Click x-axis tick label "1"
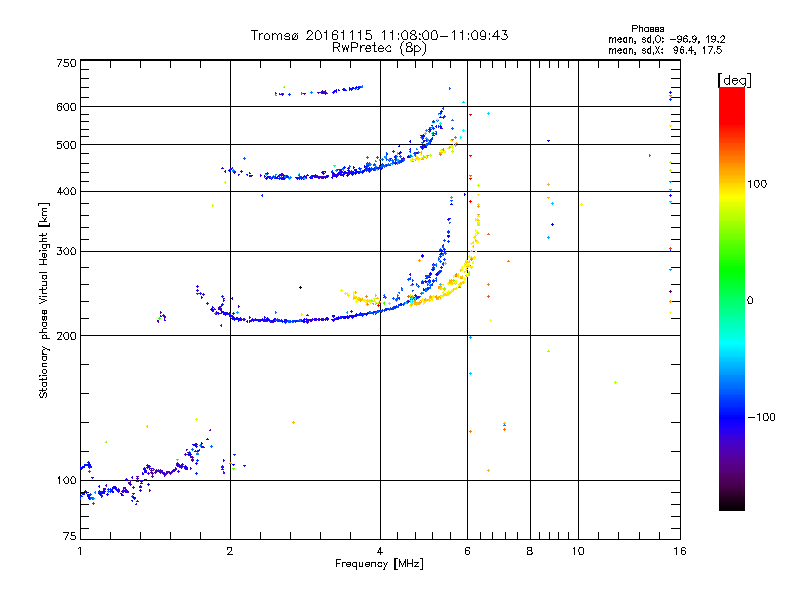 tap(80, 551)
